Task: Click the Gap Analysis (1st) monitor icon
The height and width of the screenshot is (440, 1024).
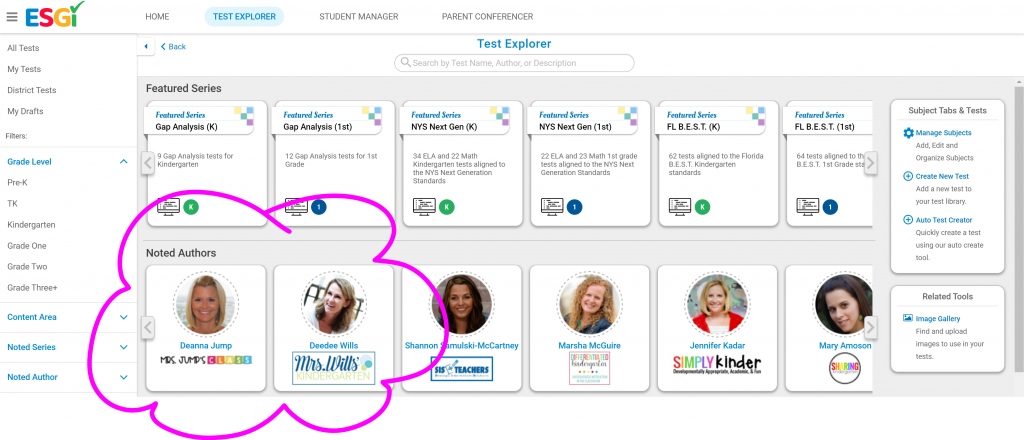Action: [x=296, y=207]
